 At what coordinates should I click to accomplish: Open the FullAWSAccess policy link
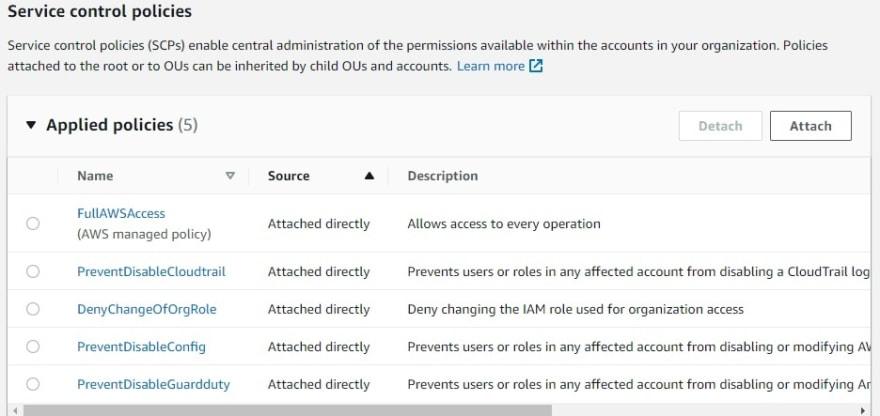coord(121,213)
